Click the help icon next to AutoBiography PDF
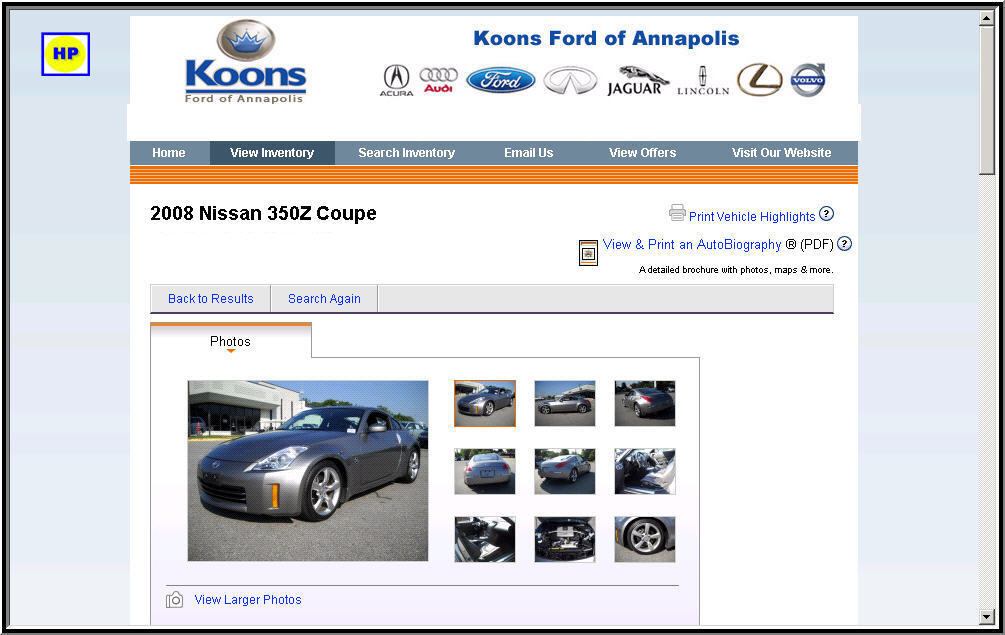Image resolution: width=1005 pixels, height=635 pixels. [x=845, y=243]
